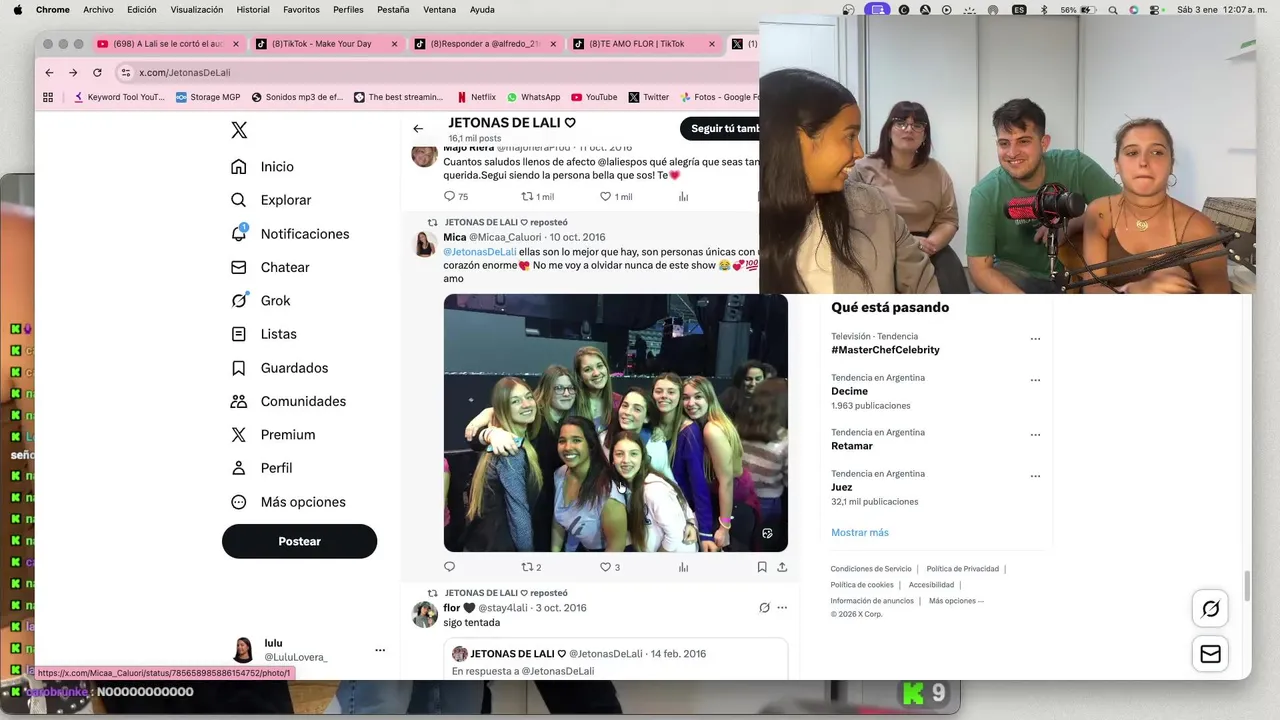Bookmark Mica's photo post

coord(762,567)
